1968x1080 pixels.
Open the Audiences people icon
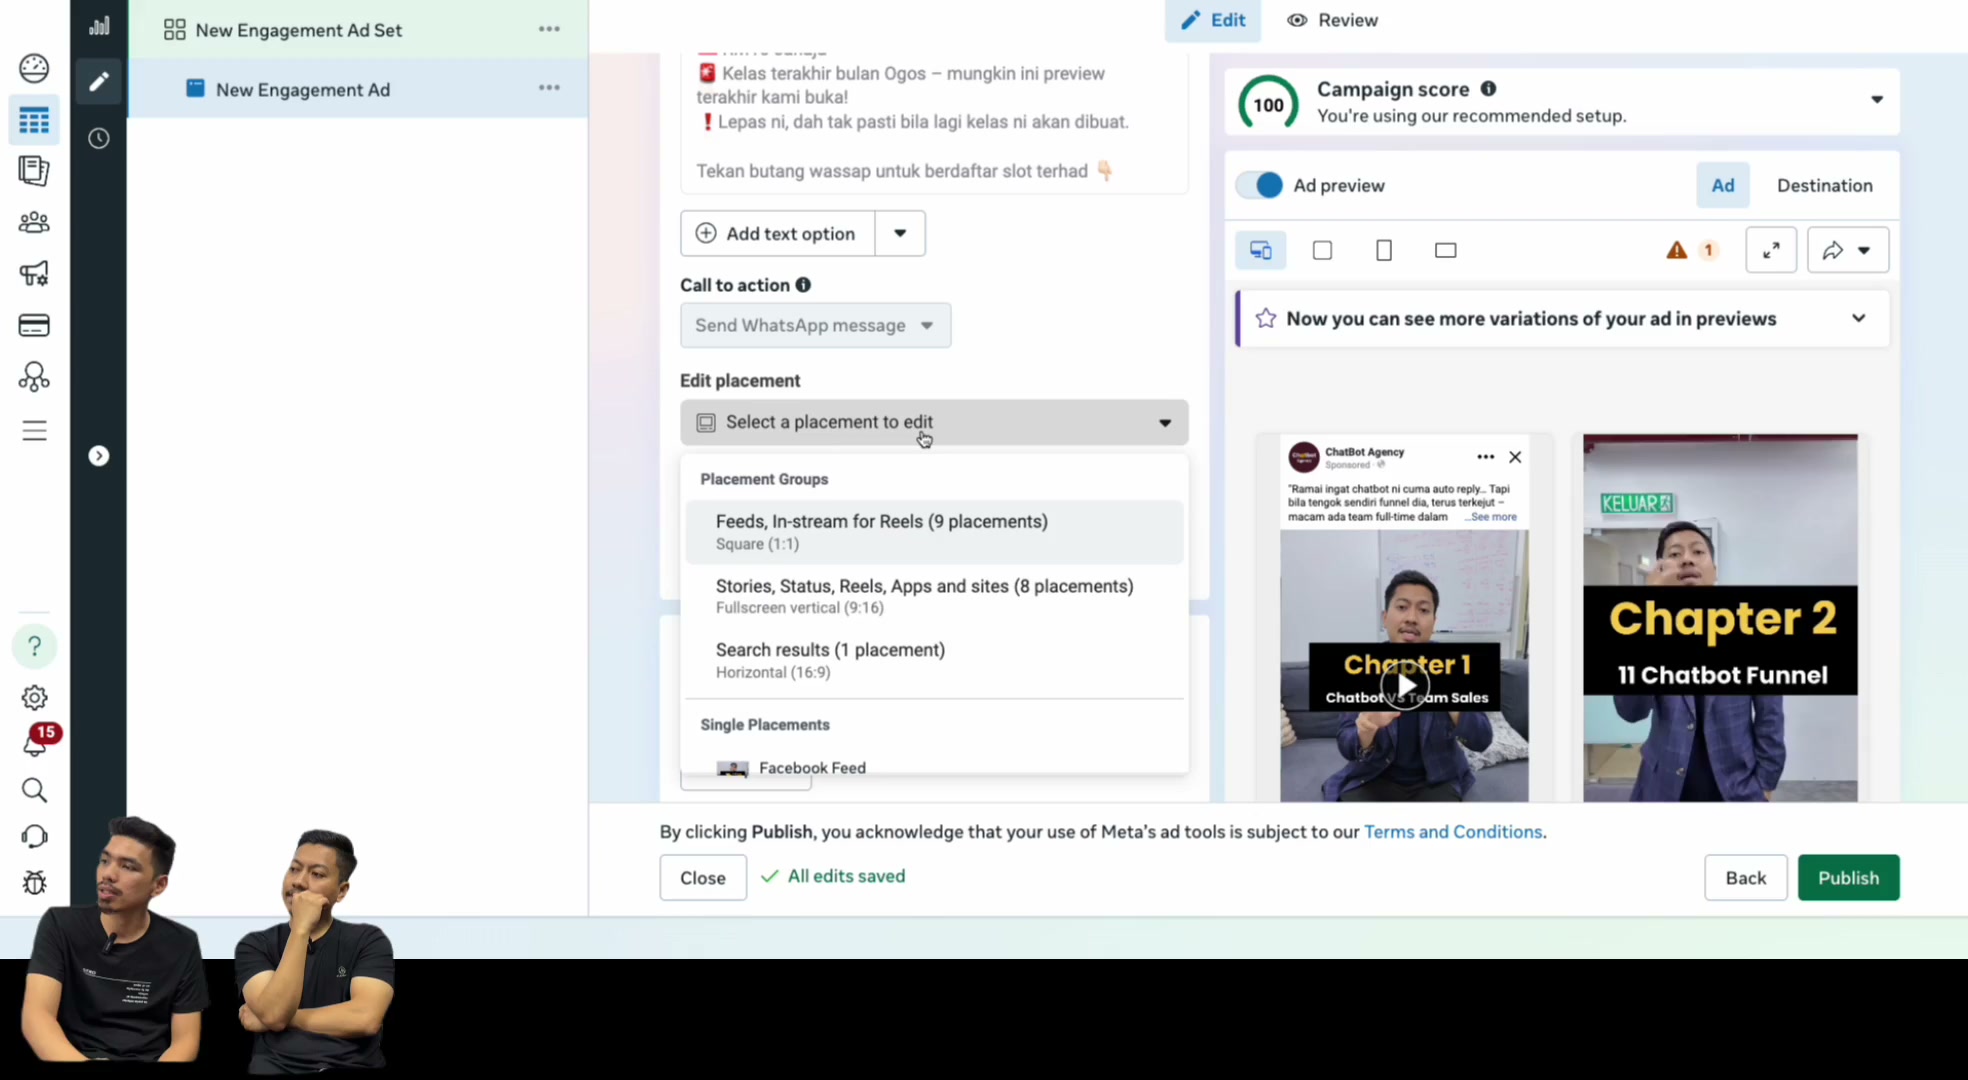coord(34,222)
